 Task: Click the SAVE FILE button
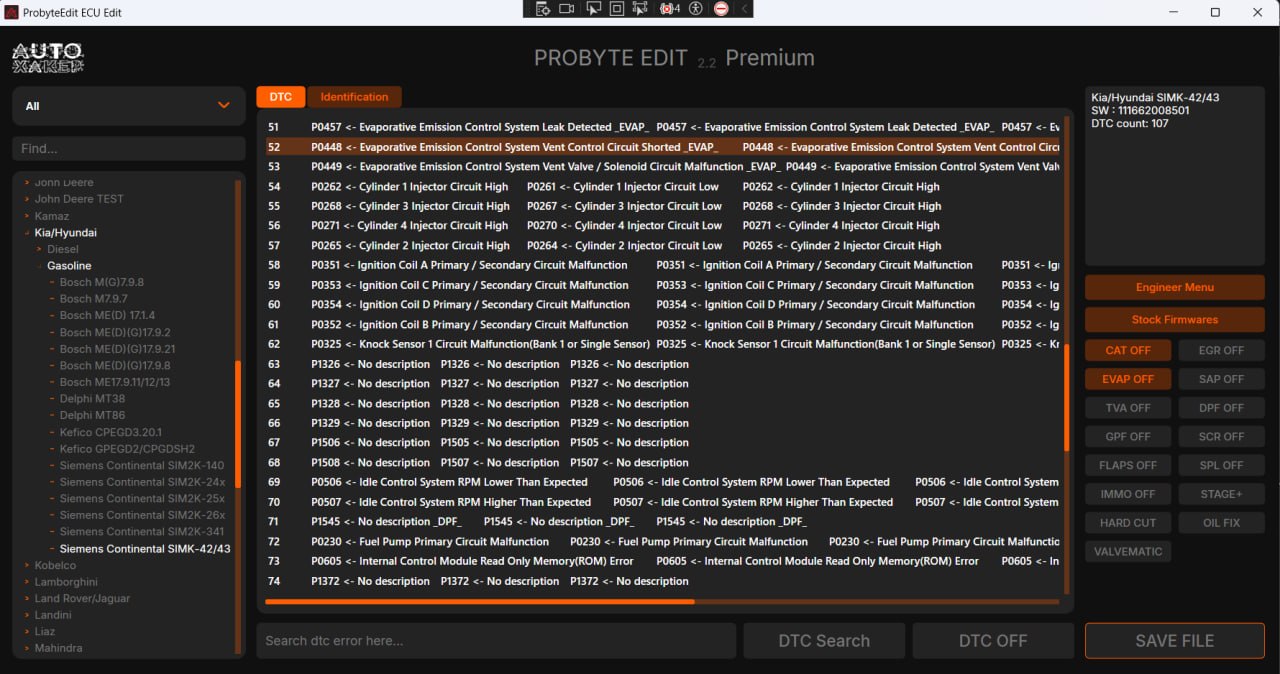1175,641
